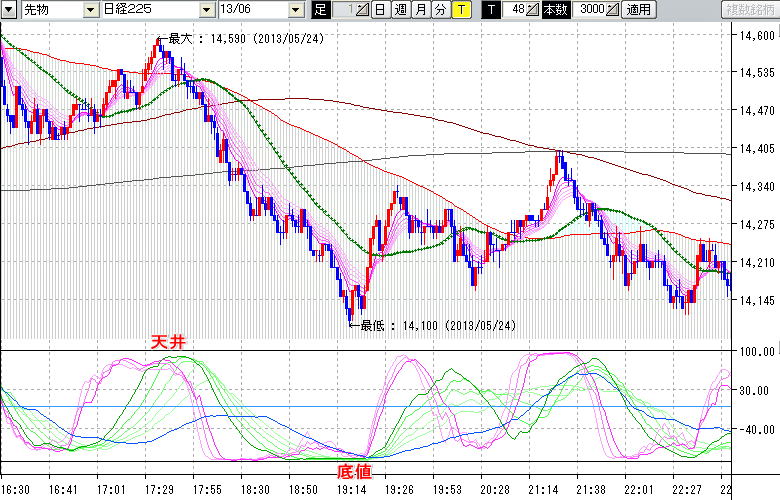Click the stepper next to the 足 field
Viewport: 780px width, 500px height.
click(363, 10)
